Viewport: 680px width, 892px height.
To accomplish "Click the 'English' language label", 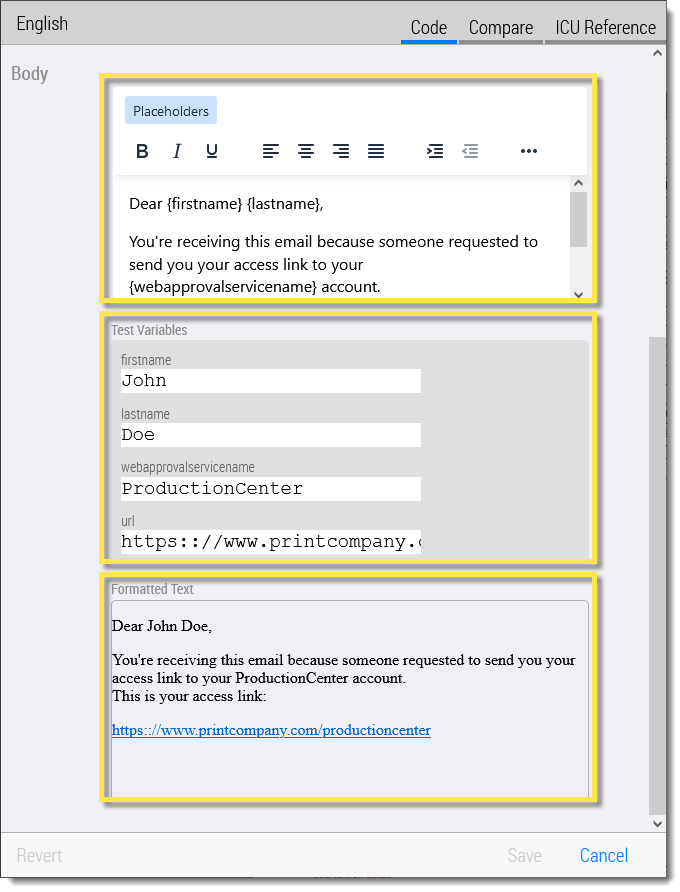I will pyautogui.click(x=42, y=24).
